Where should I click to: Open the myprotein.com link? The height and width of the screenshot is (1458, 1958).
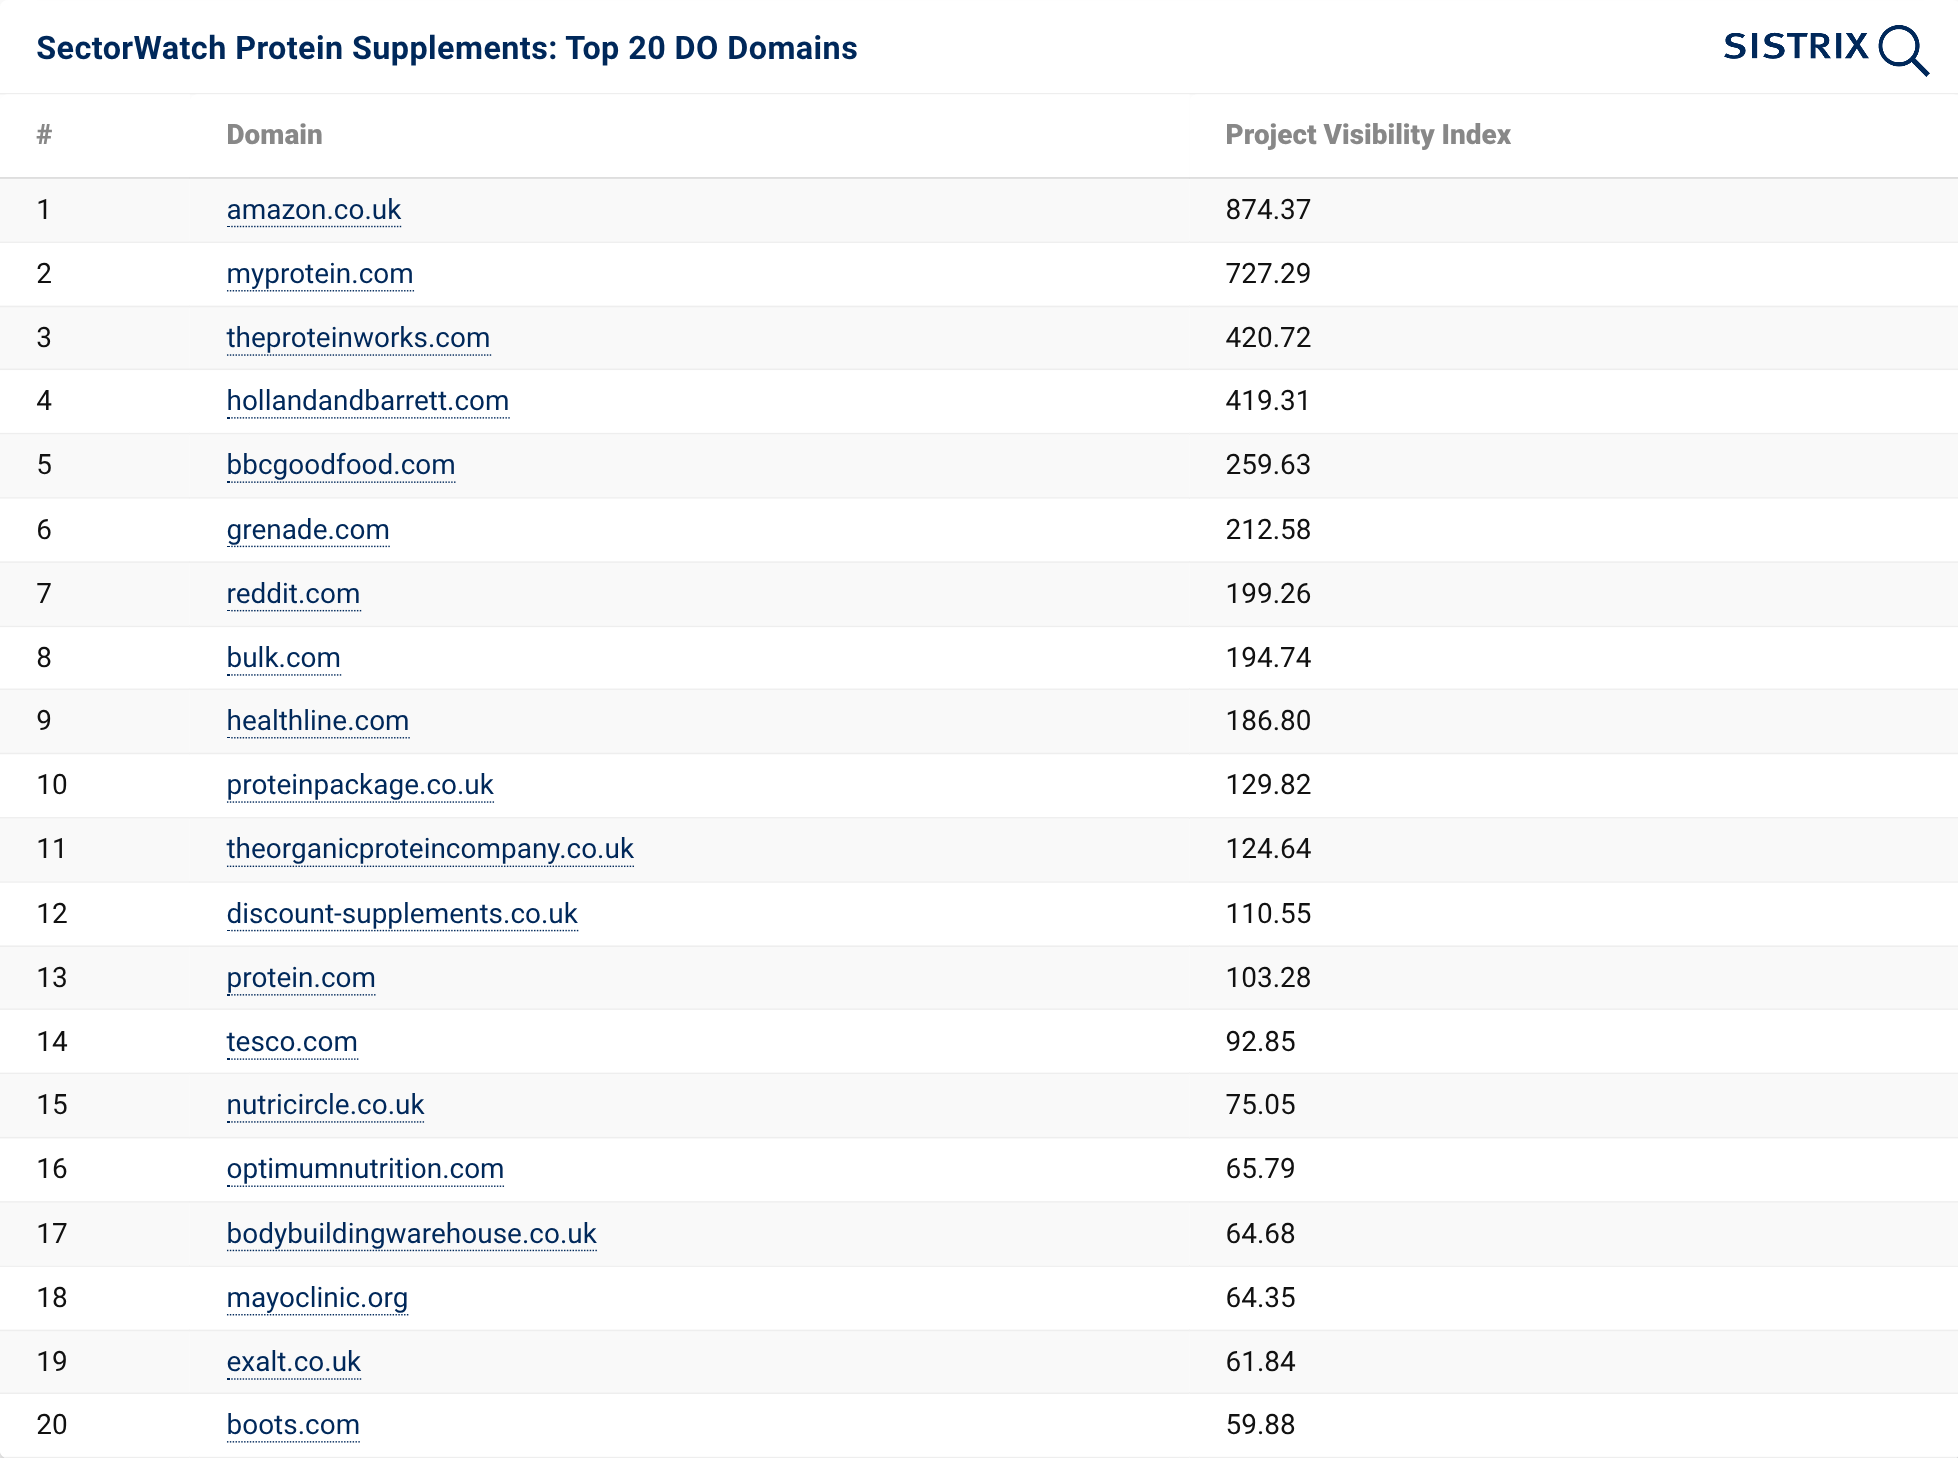[x=319, y=274]
